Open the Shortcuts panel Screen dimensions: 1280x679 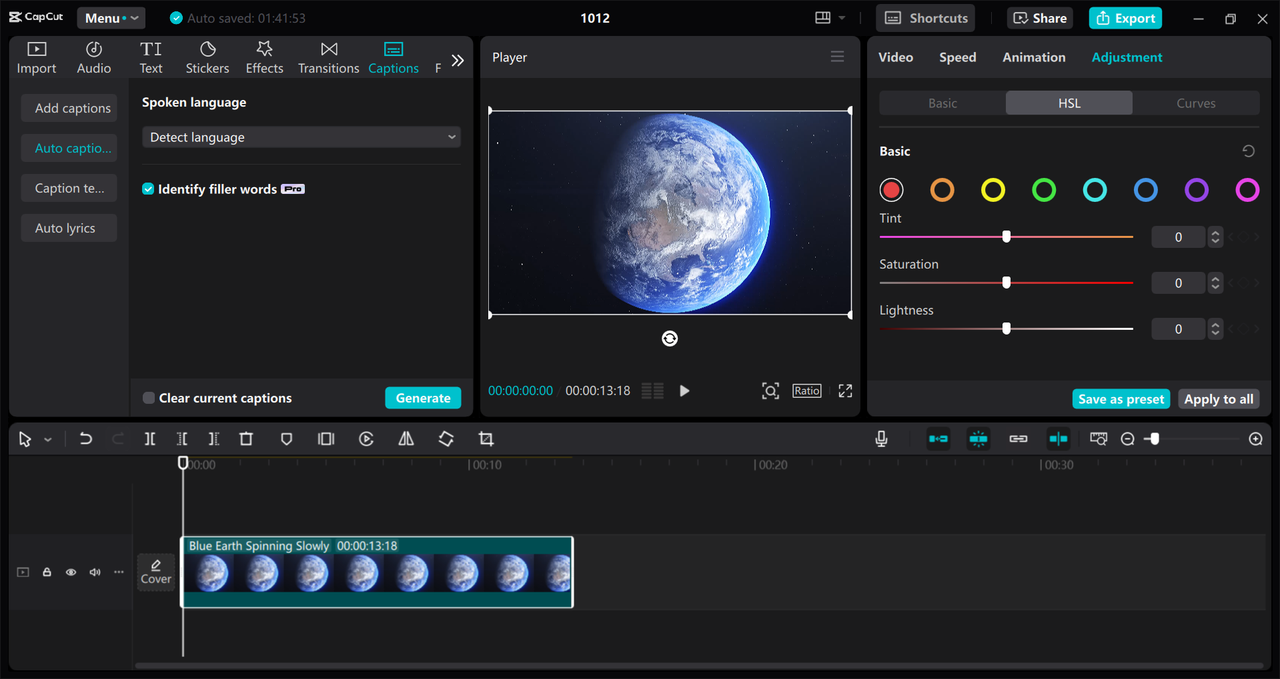pos(926,18)
